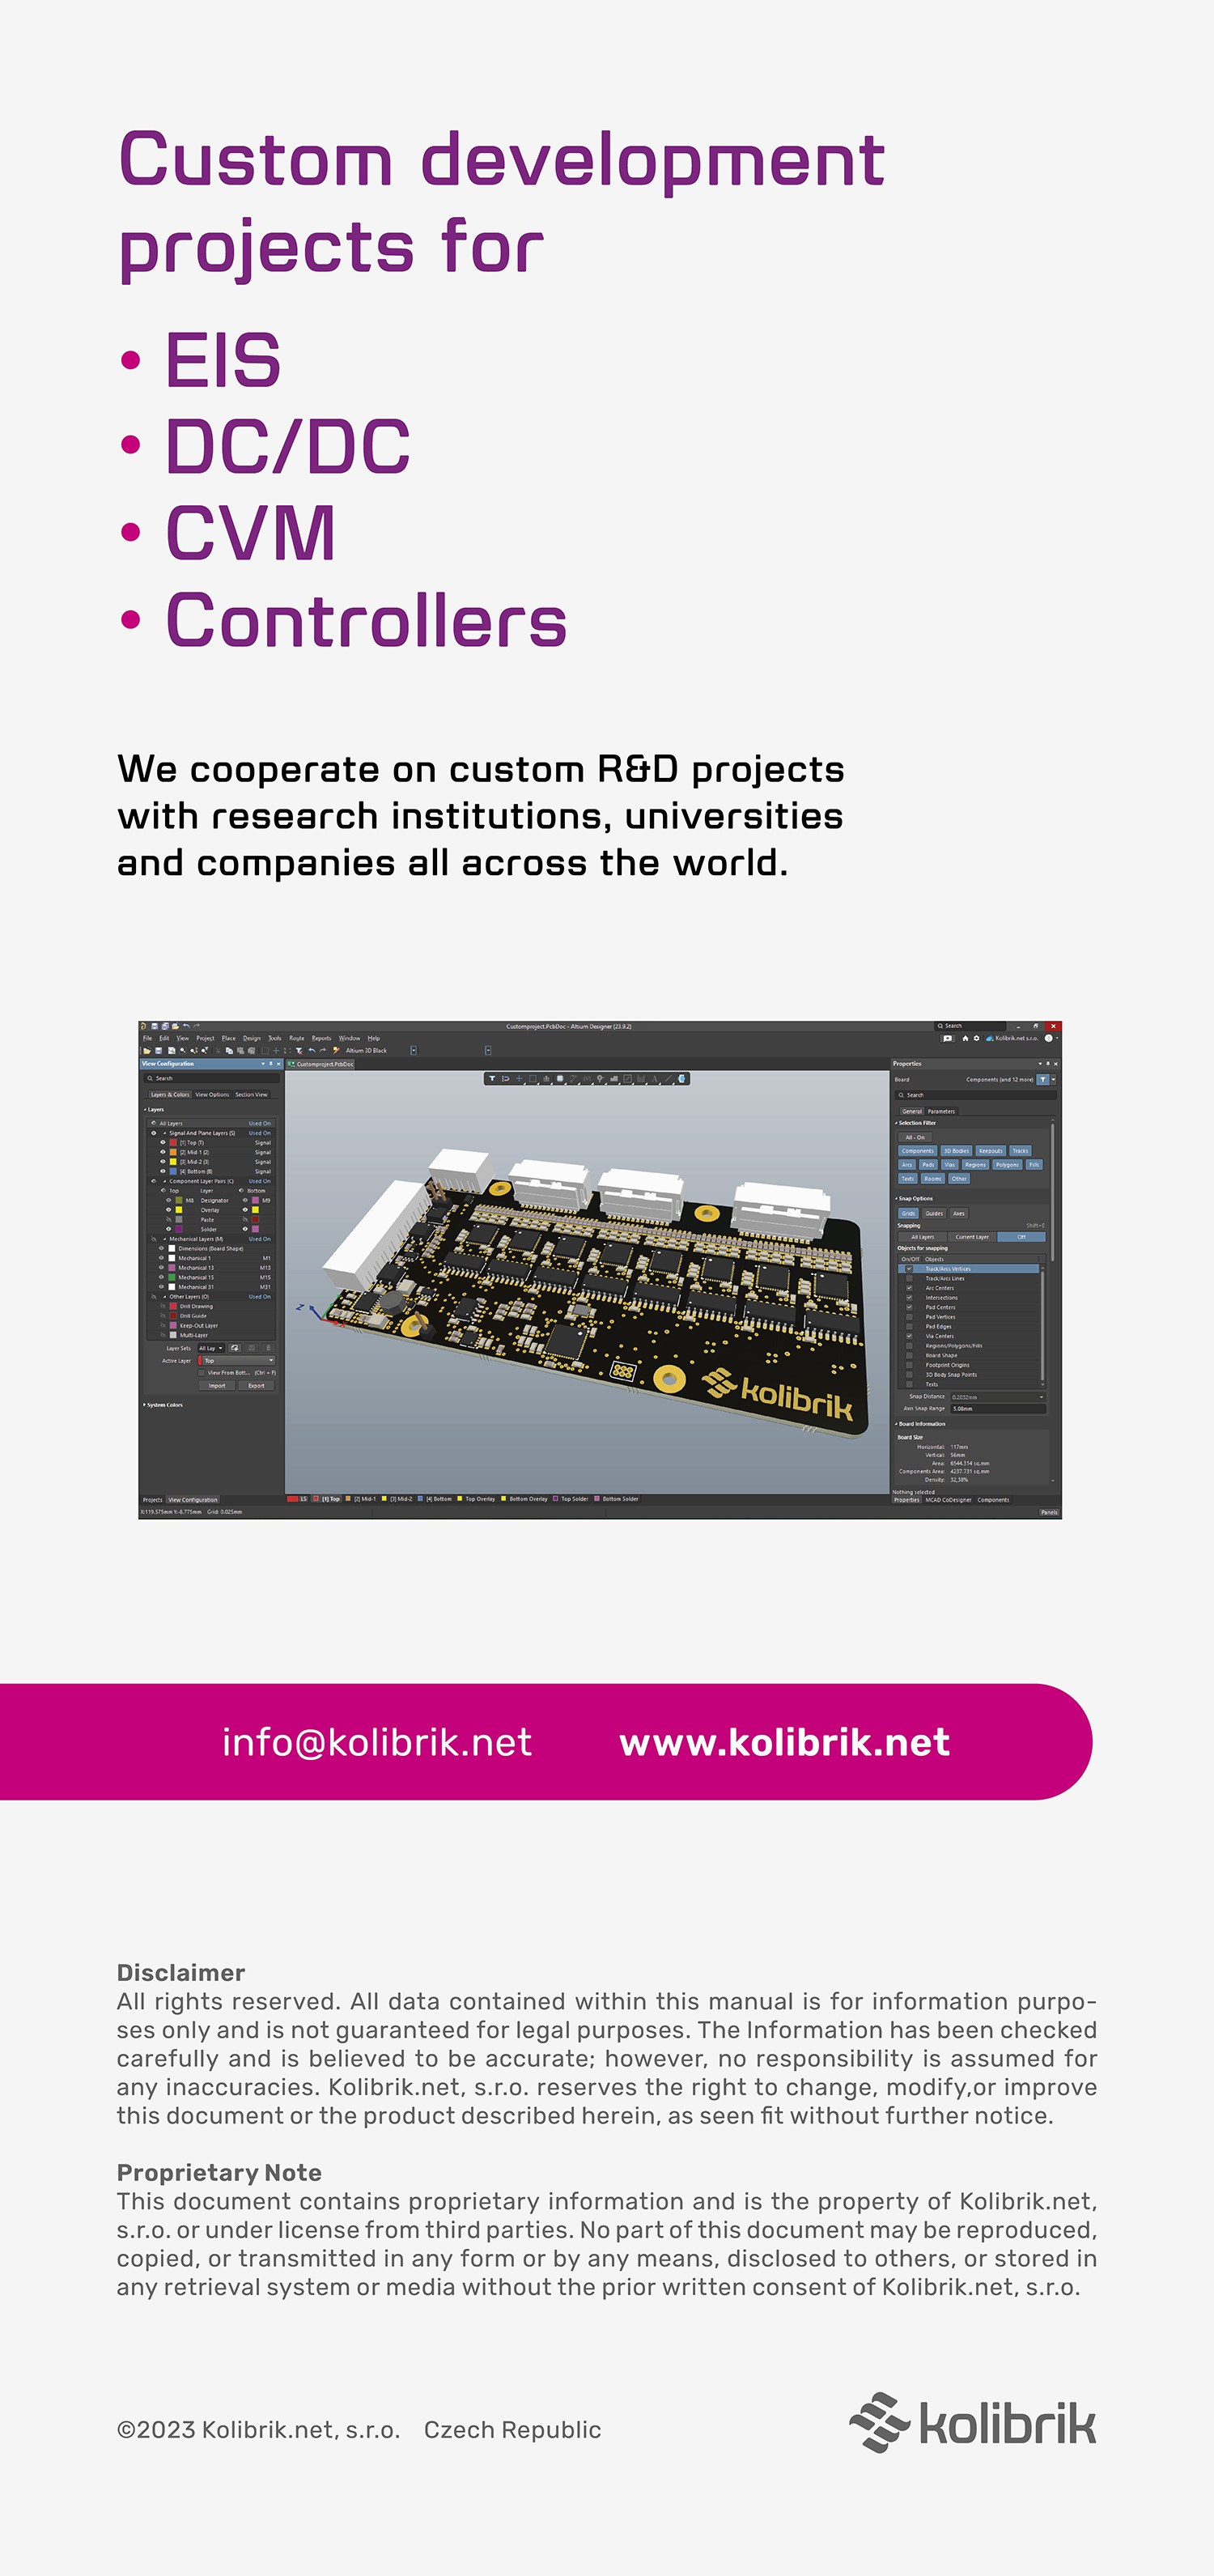
Task: Open the notifications message icon
Action: coord(948,1039)
